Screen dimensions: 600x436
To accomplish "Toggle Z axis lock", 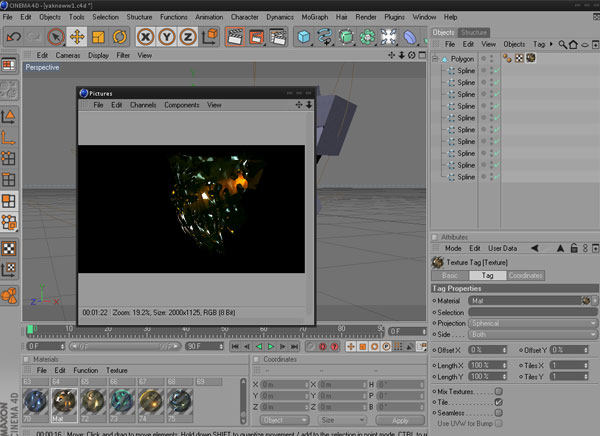I will click(x=188, y=37).
